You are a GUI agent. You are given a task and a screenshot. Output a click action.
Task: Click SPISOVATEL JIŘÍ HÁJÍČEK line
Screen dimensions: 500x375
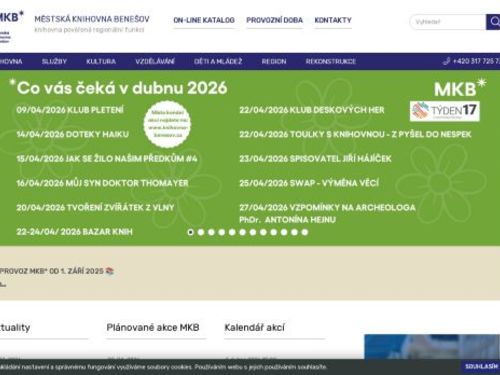click(315, 159)
